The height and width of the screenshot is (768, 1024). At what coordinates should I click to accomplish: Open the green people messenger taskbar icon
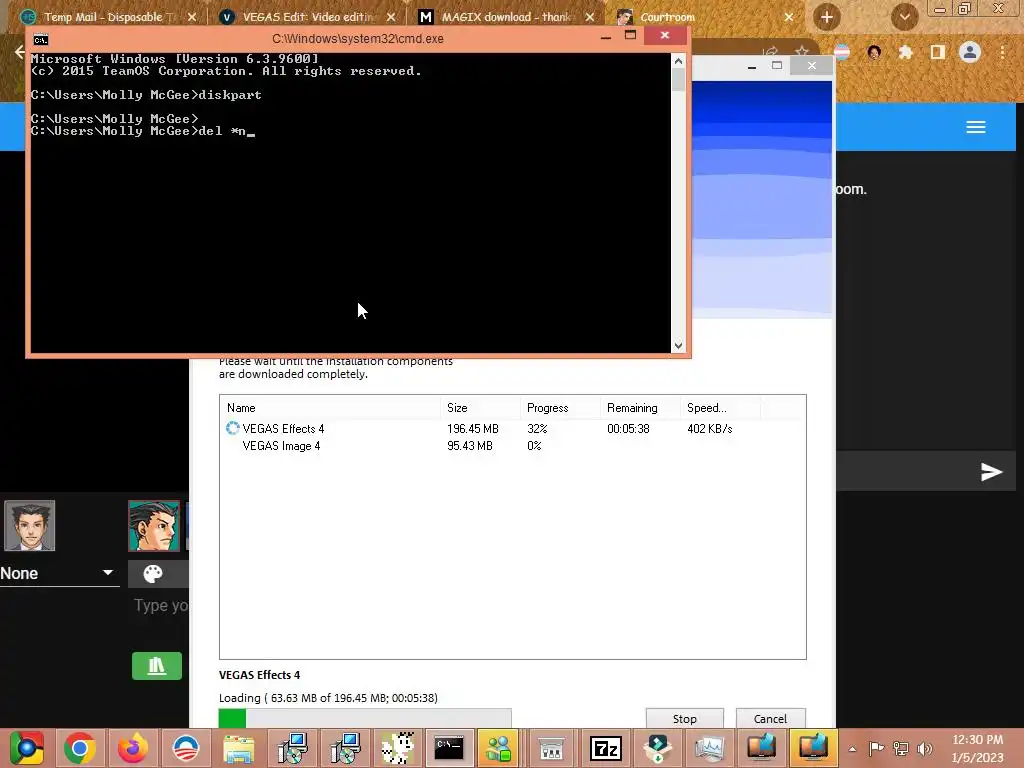(x=499, y=748)
